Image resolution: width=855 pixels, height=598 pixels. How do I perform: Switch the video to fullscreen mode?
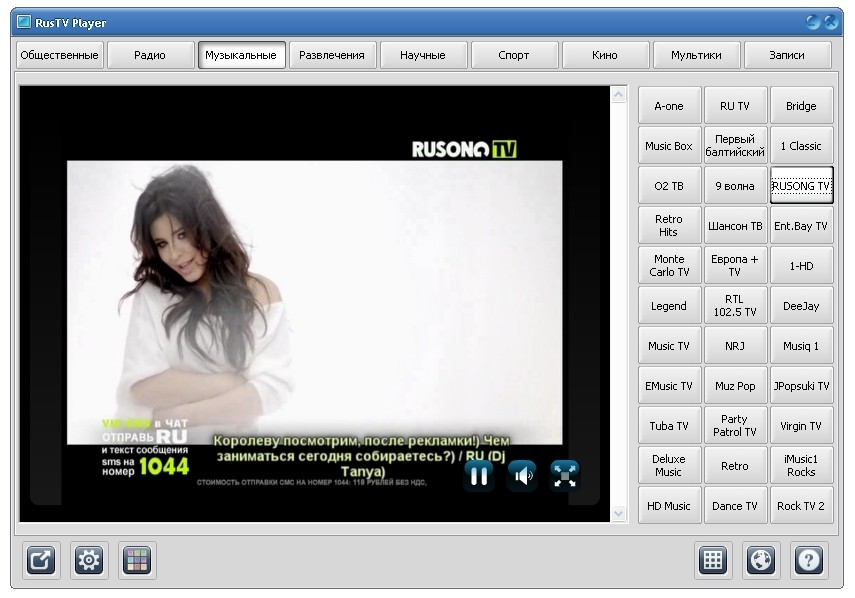point(565,475)
